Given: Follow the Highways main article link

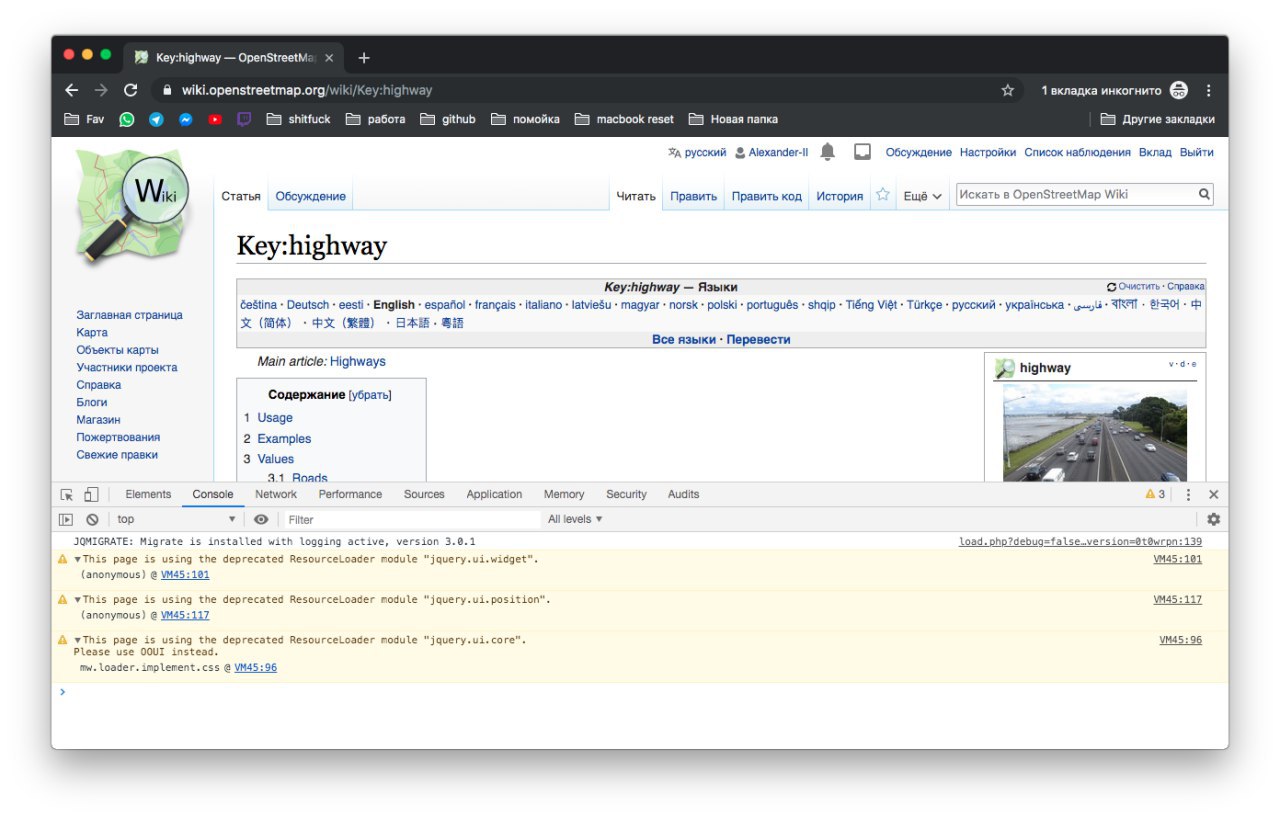Looking at the screenshot, I should click(x=357, y=361).
